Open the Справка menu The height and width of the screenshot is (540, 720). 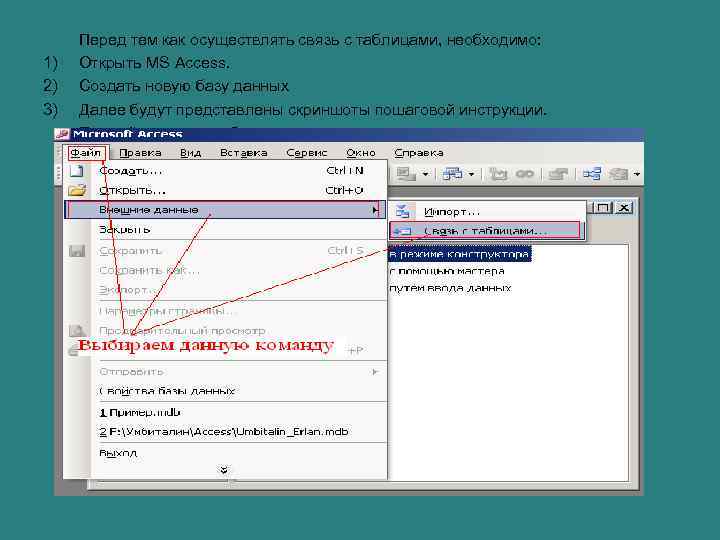tap(419, 153)
